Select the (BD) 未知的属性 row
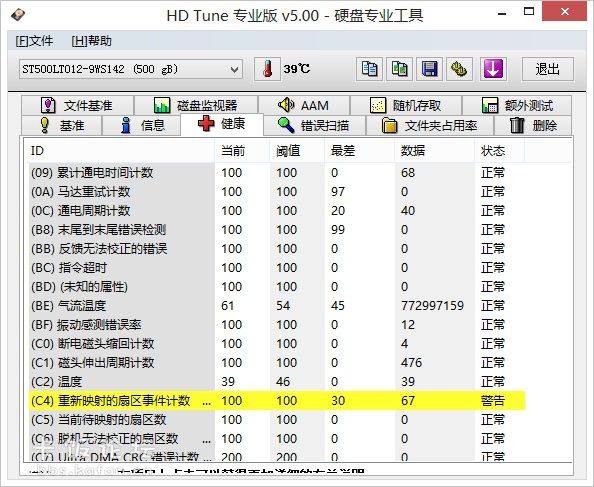The image size is (594, 487). pyautogui.click(x=277, y=287)
